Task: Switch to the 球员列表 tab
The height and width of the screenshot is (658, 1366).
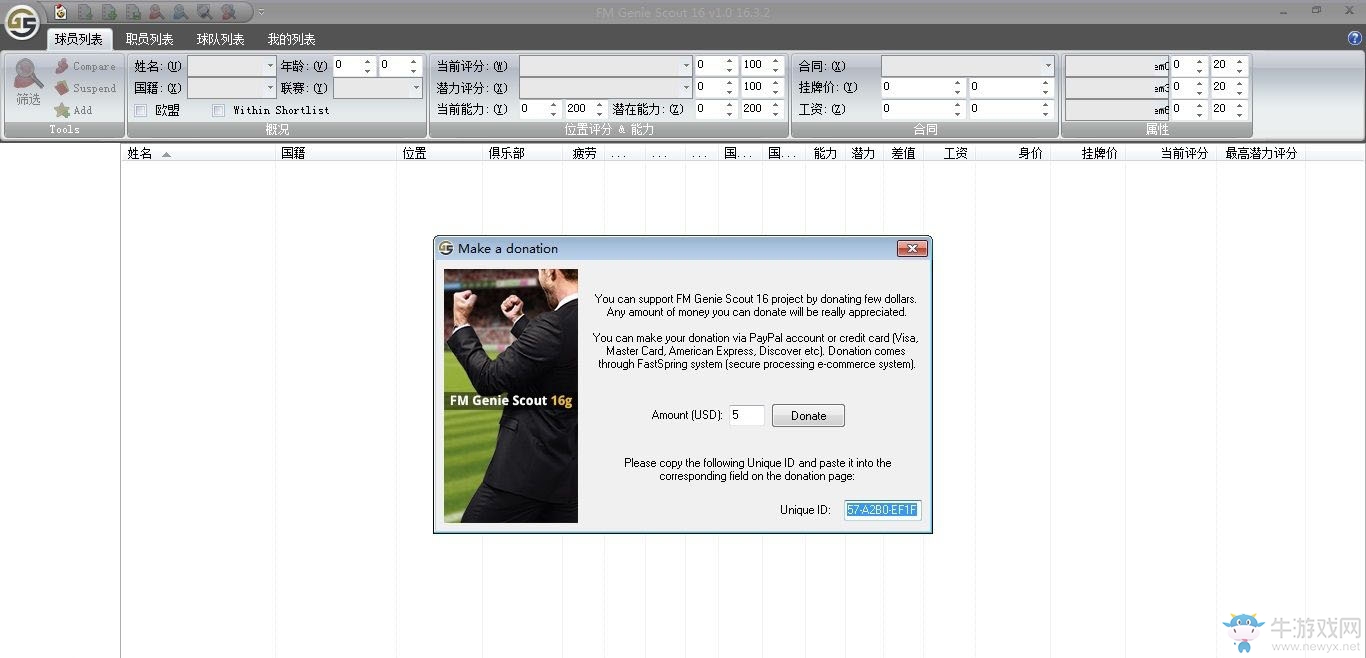Action: pyautogui.click(x=79, y=39)
